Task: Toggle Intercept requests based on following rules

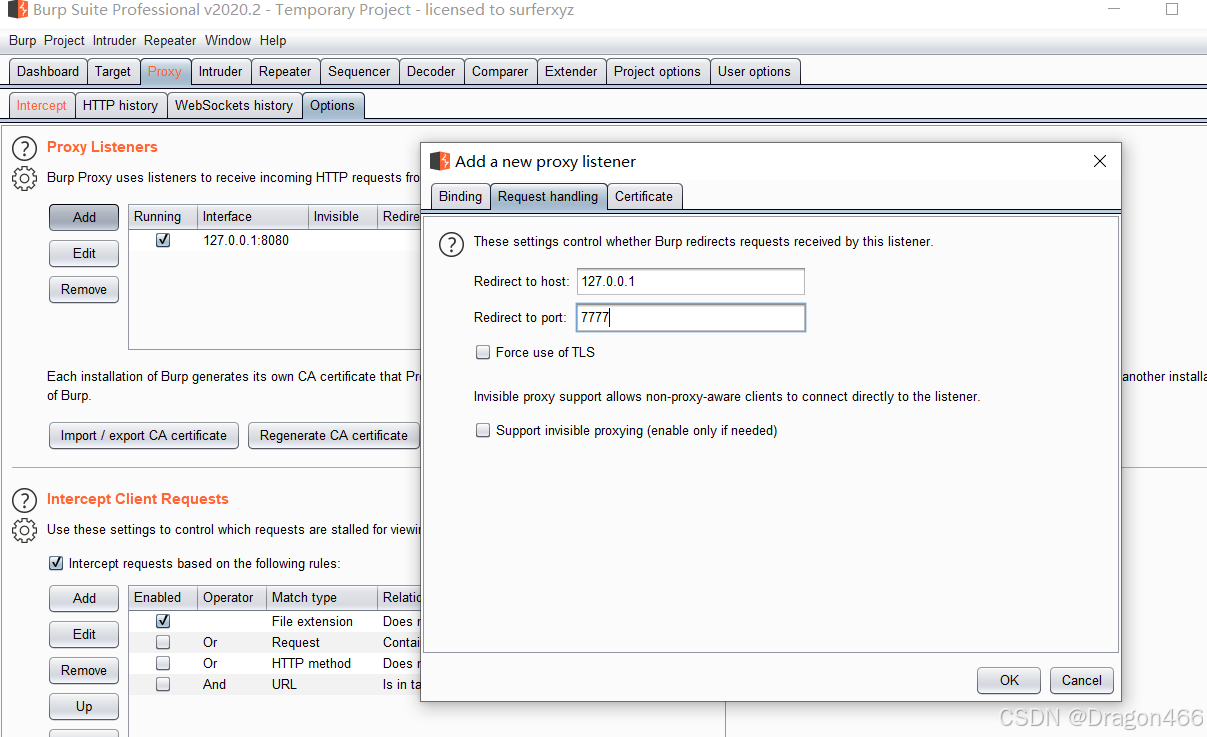Action: [56, 563]
